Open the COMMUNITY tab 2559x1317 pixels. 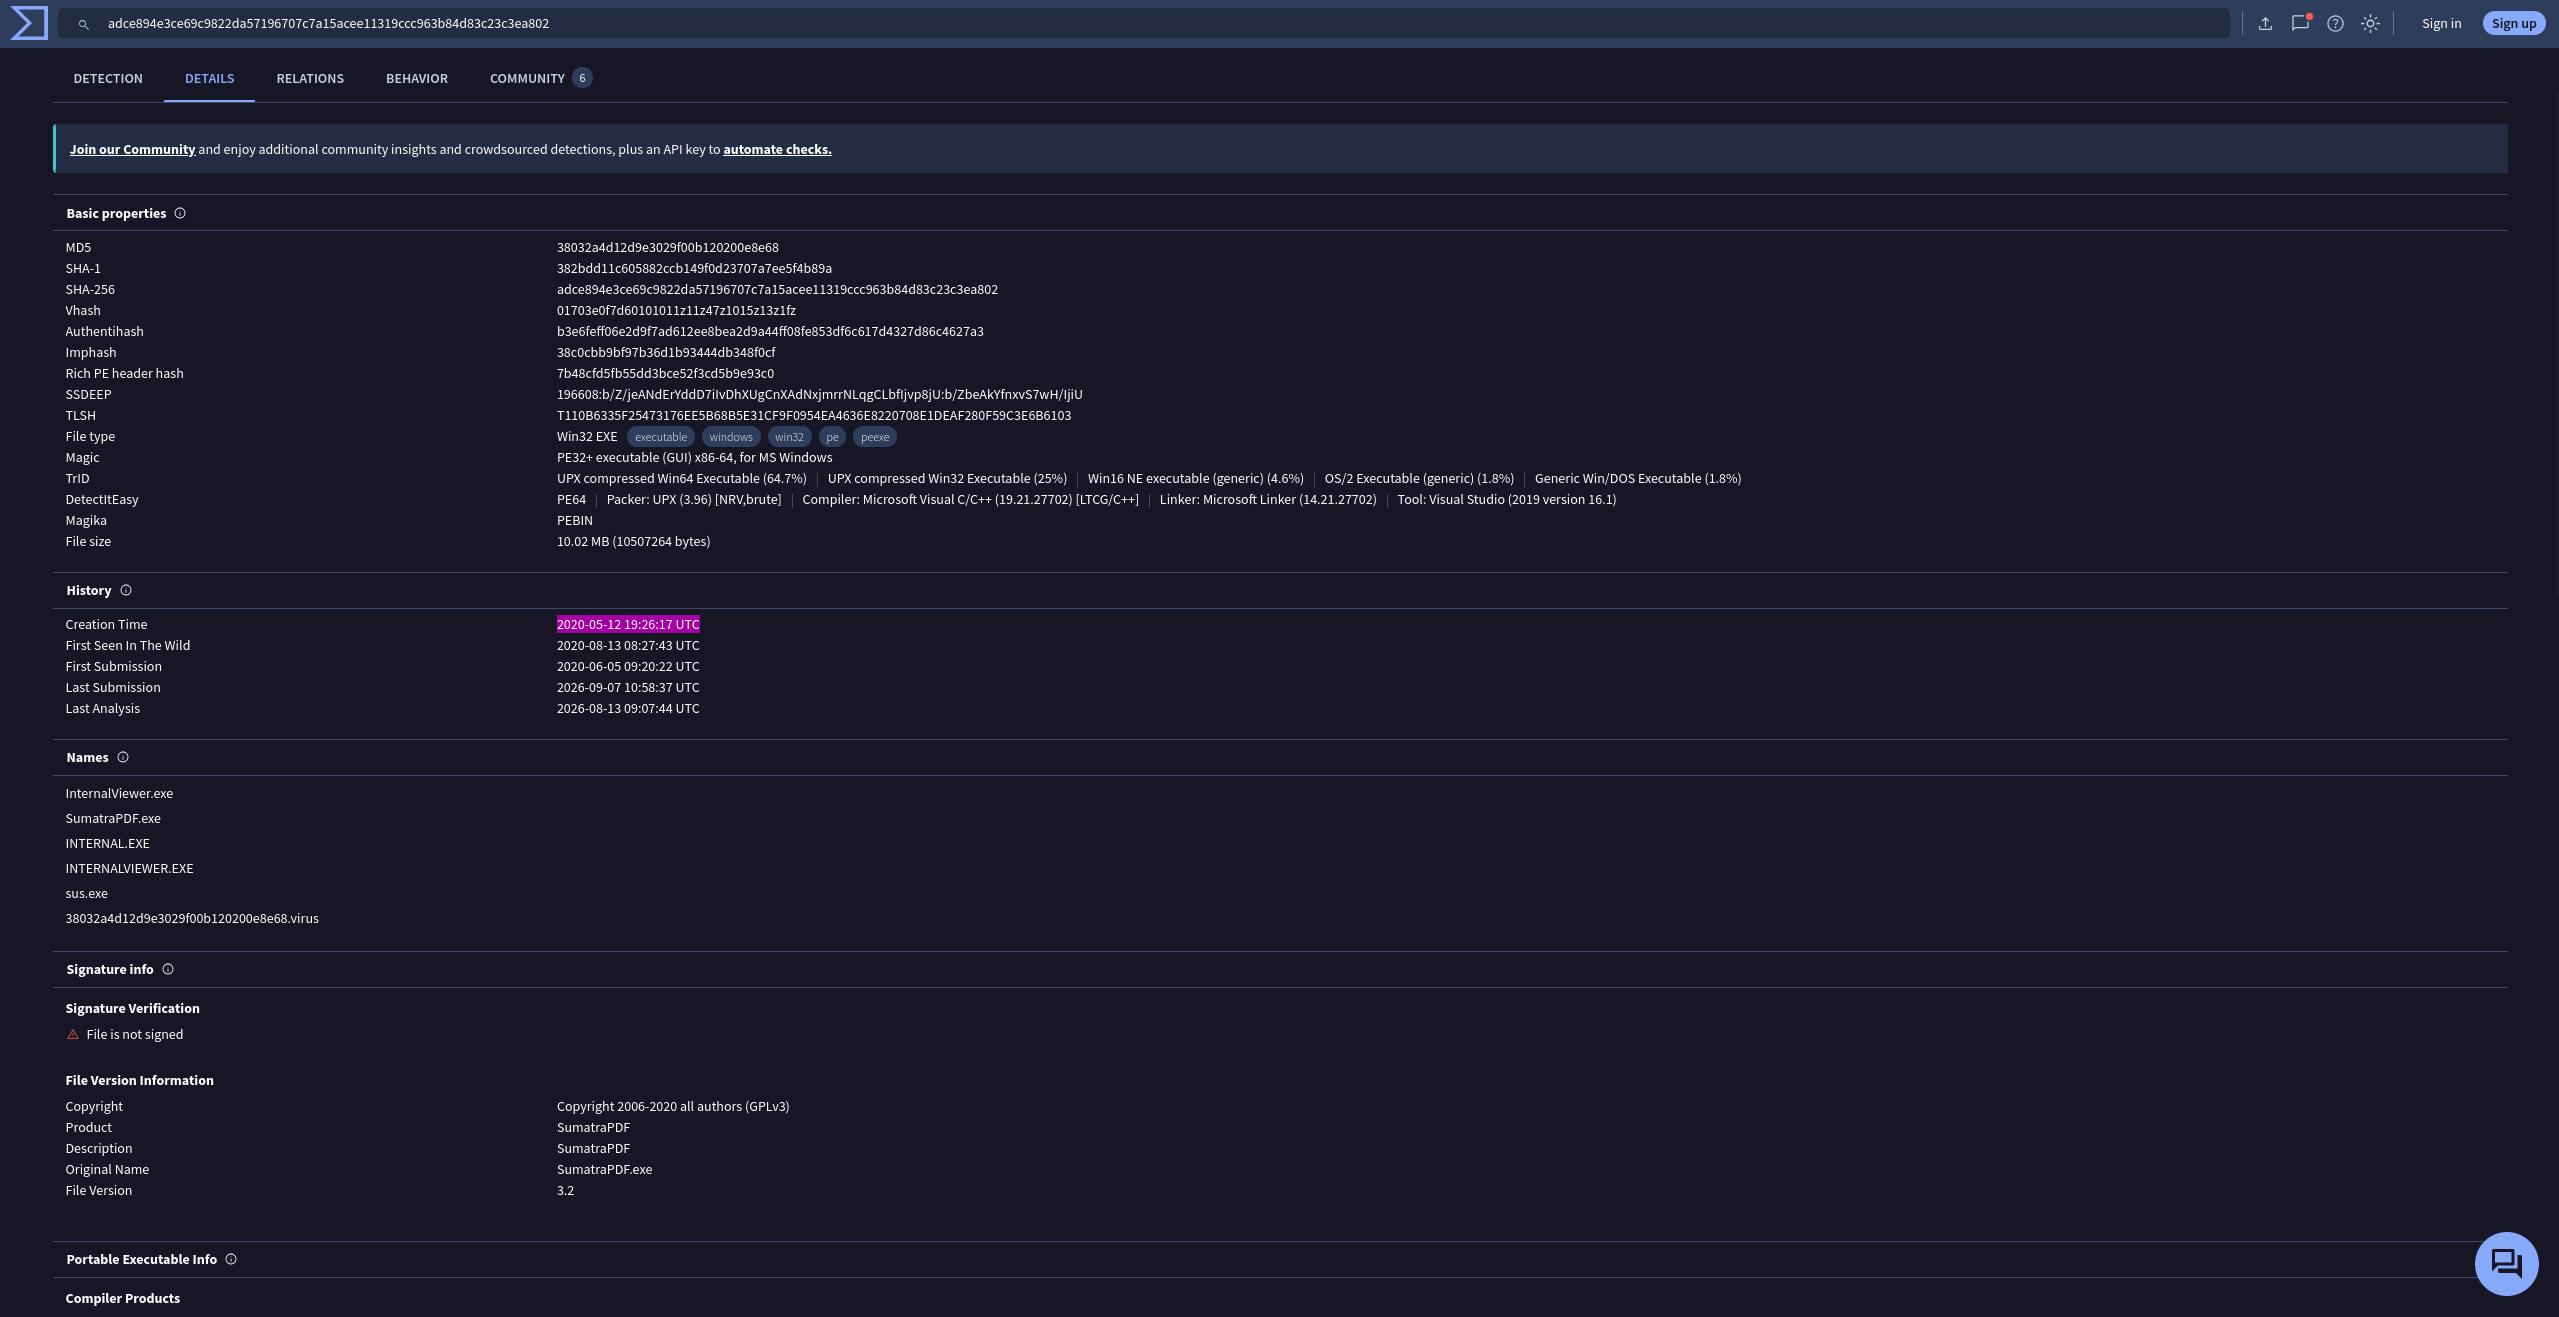click(x=541, y=78)
